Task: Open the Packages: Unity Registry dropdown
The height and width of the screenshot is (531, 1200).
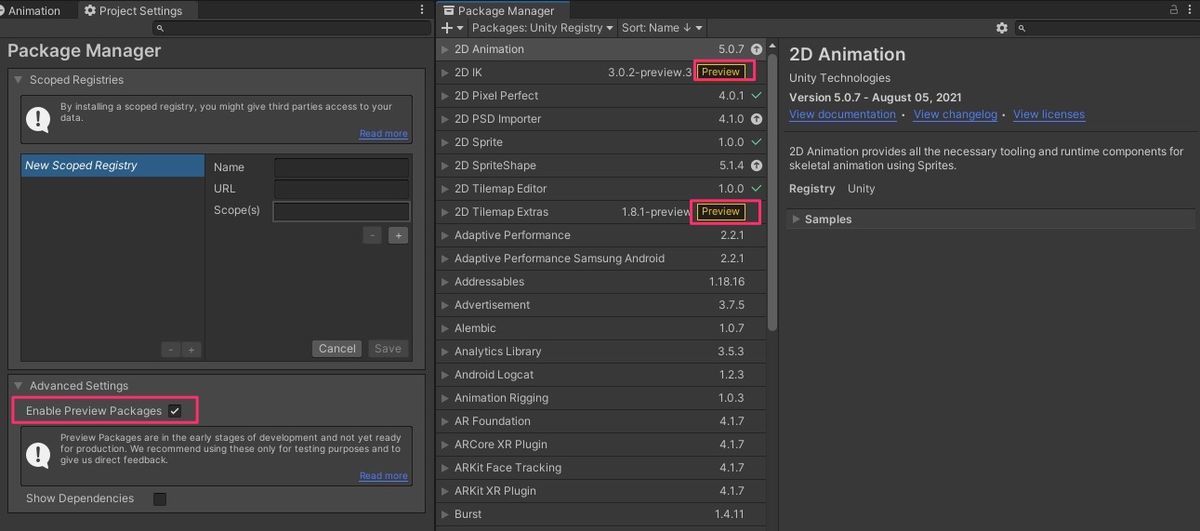Action: click(542, 28)
